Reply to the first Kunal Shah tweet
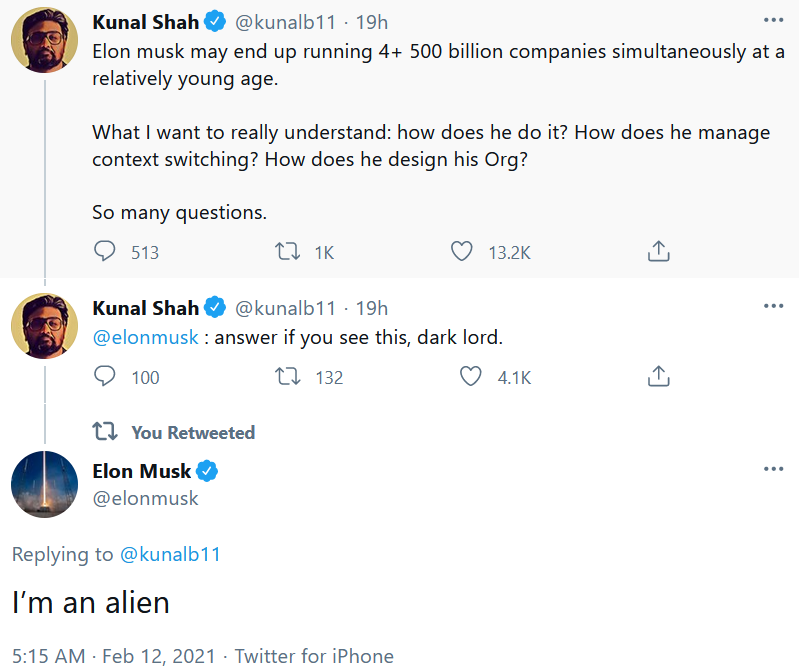Image resolution: width=799 pixels, height=670 pixels. (x=105, y=251)
